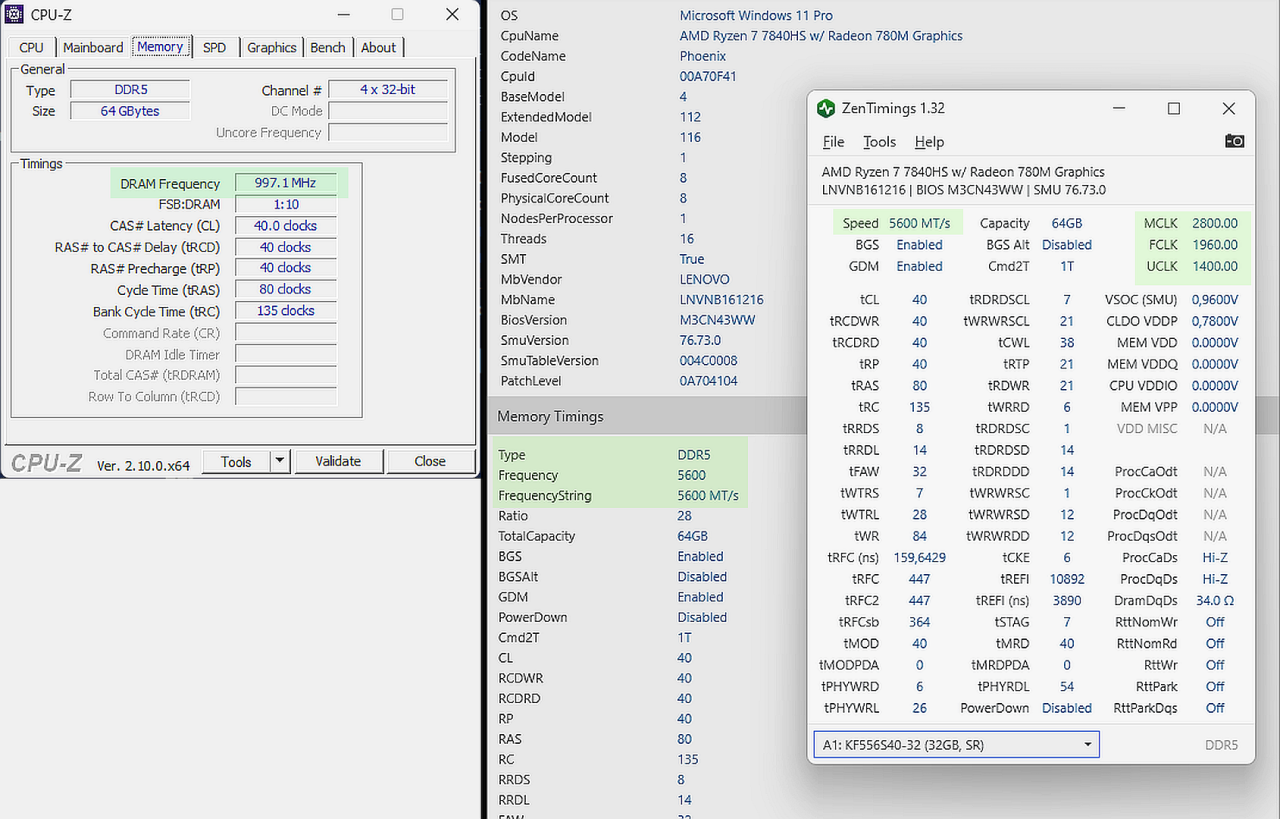Viewport: 1280px width, 819px height.
Task: Open the ZenTimings Tools menu
Action: click(x=879, y=142)
